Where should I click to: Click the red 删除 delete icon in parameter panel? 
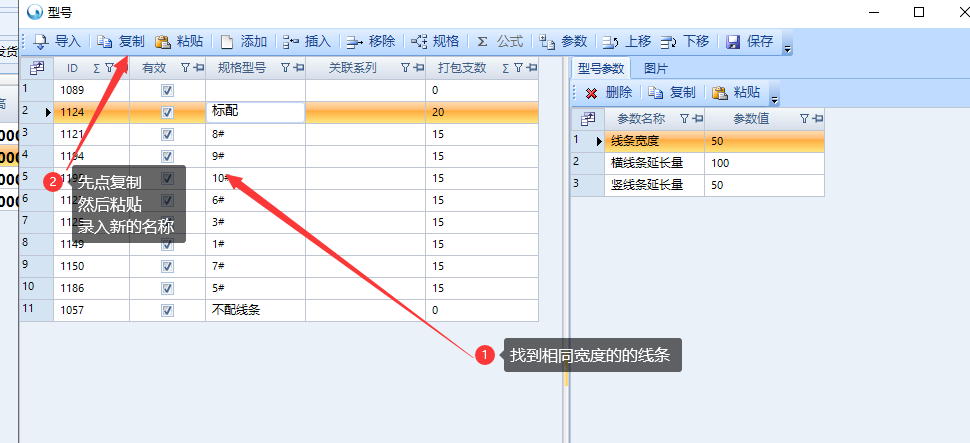[591, 93]
